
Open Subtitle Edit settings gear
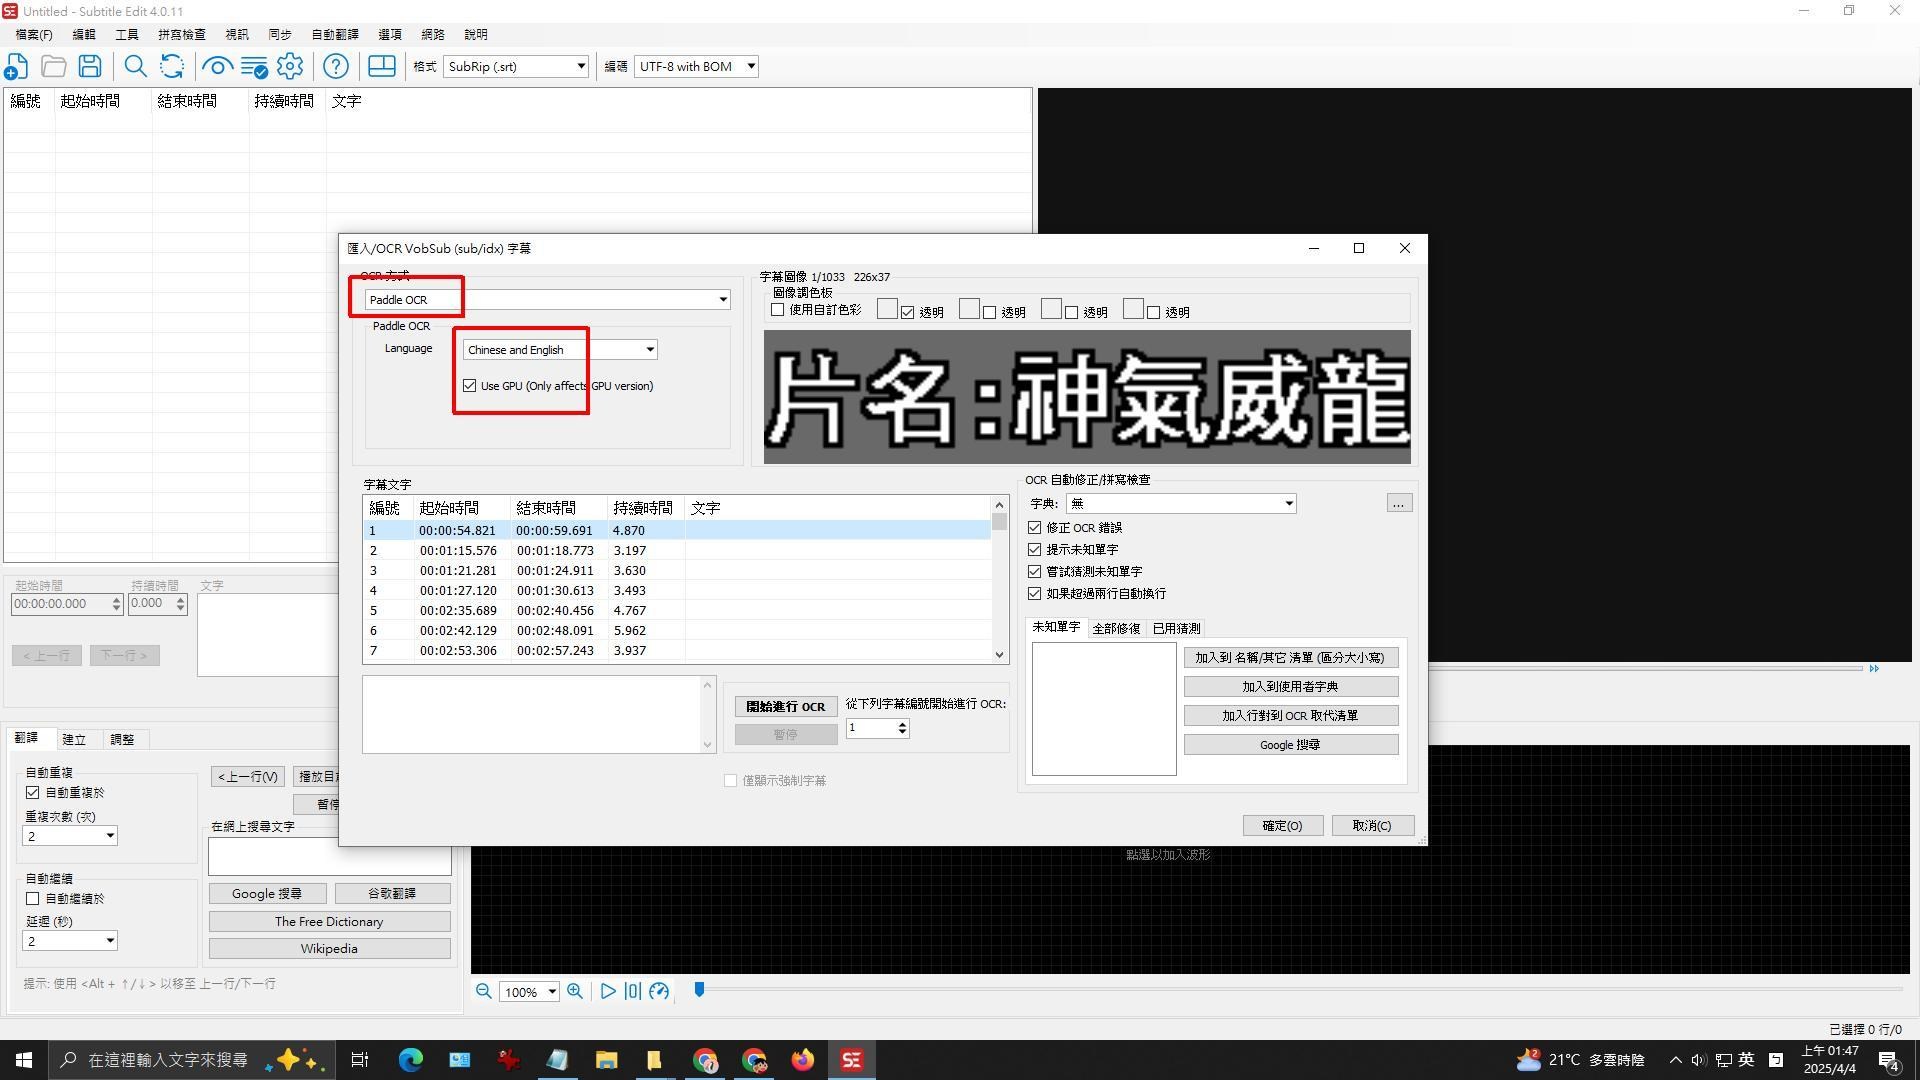(x=289, y=66)
